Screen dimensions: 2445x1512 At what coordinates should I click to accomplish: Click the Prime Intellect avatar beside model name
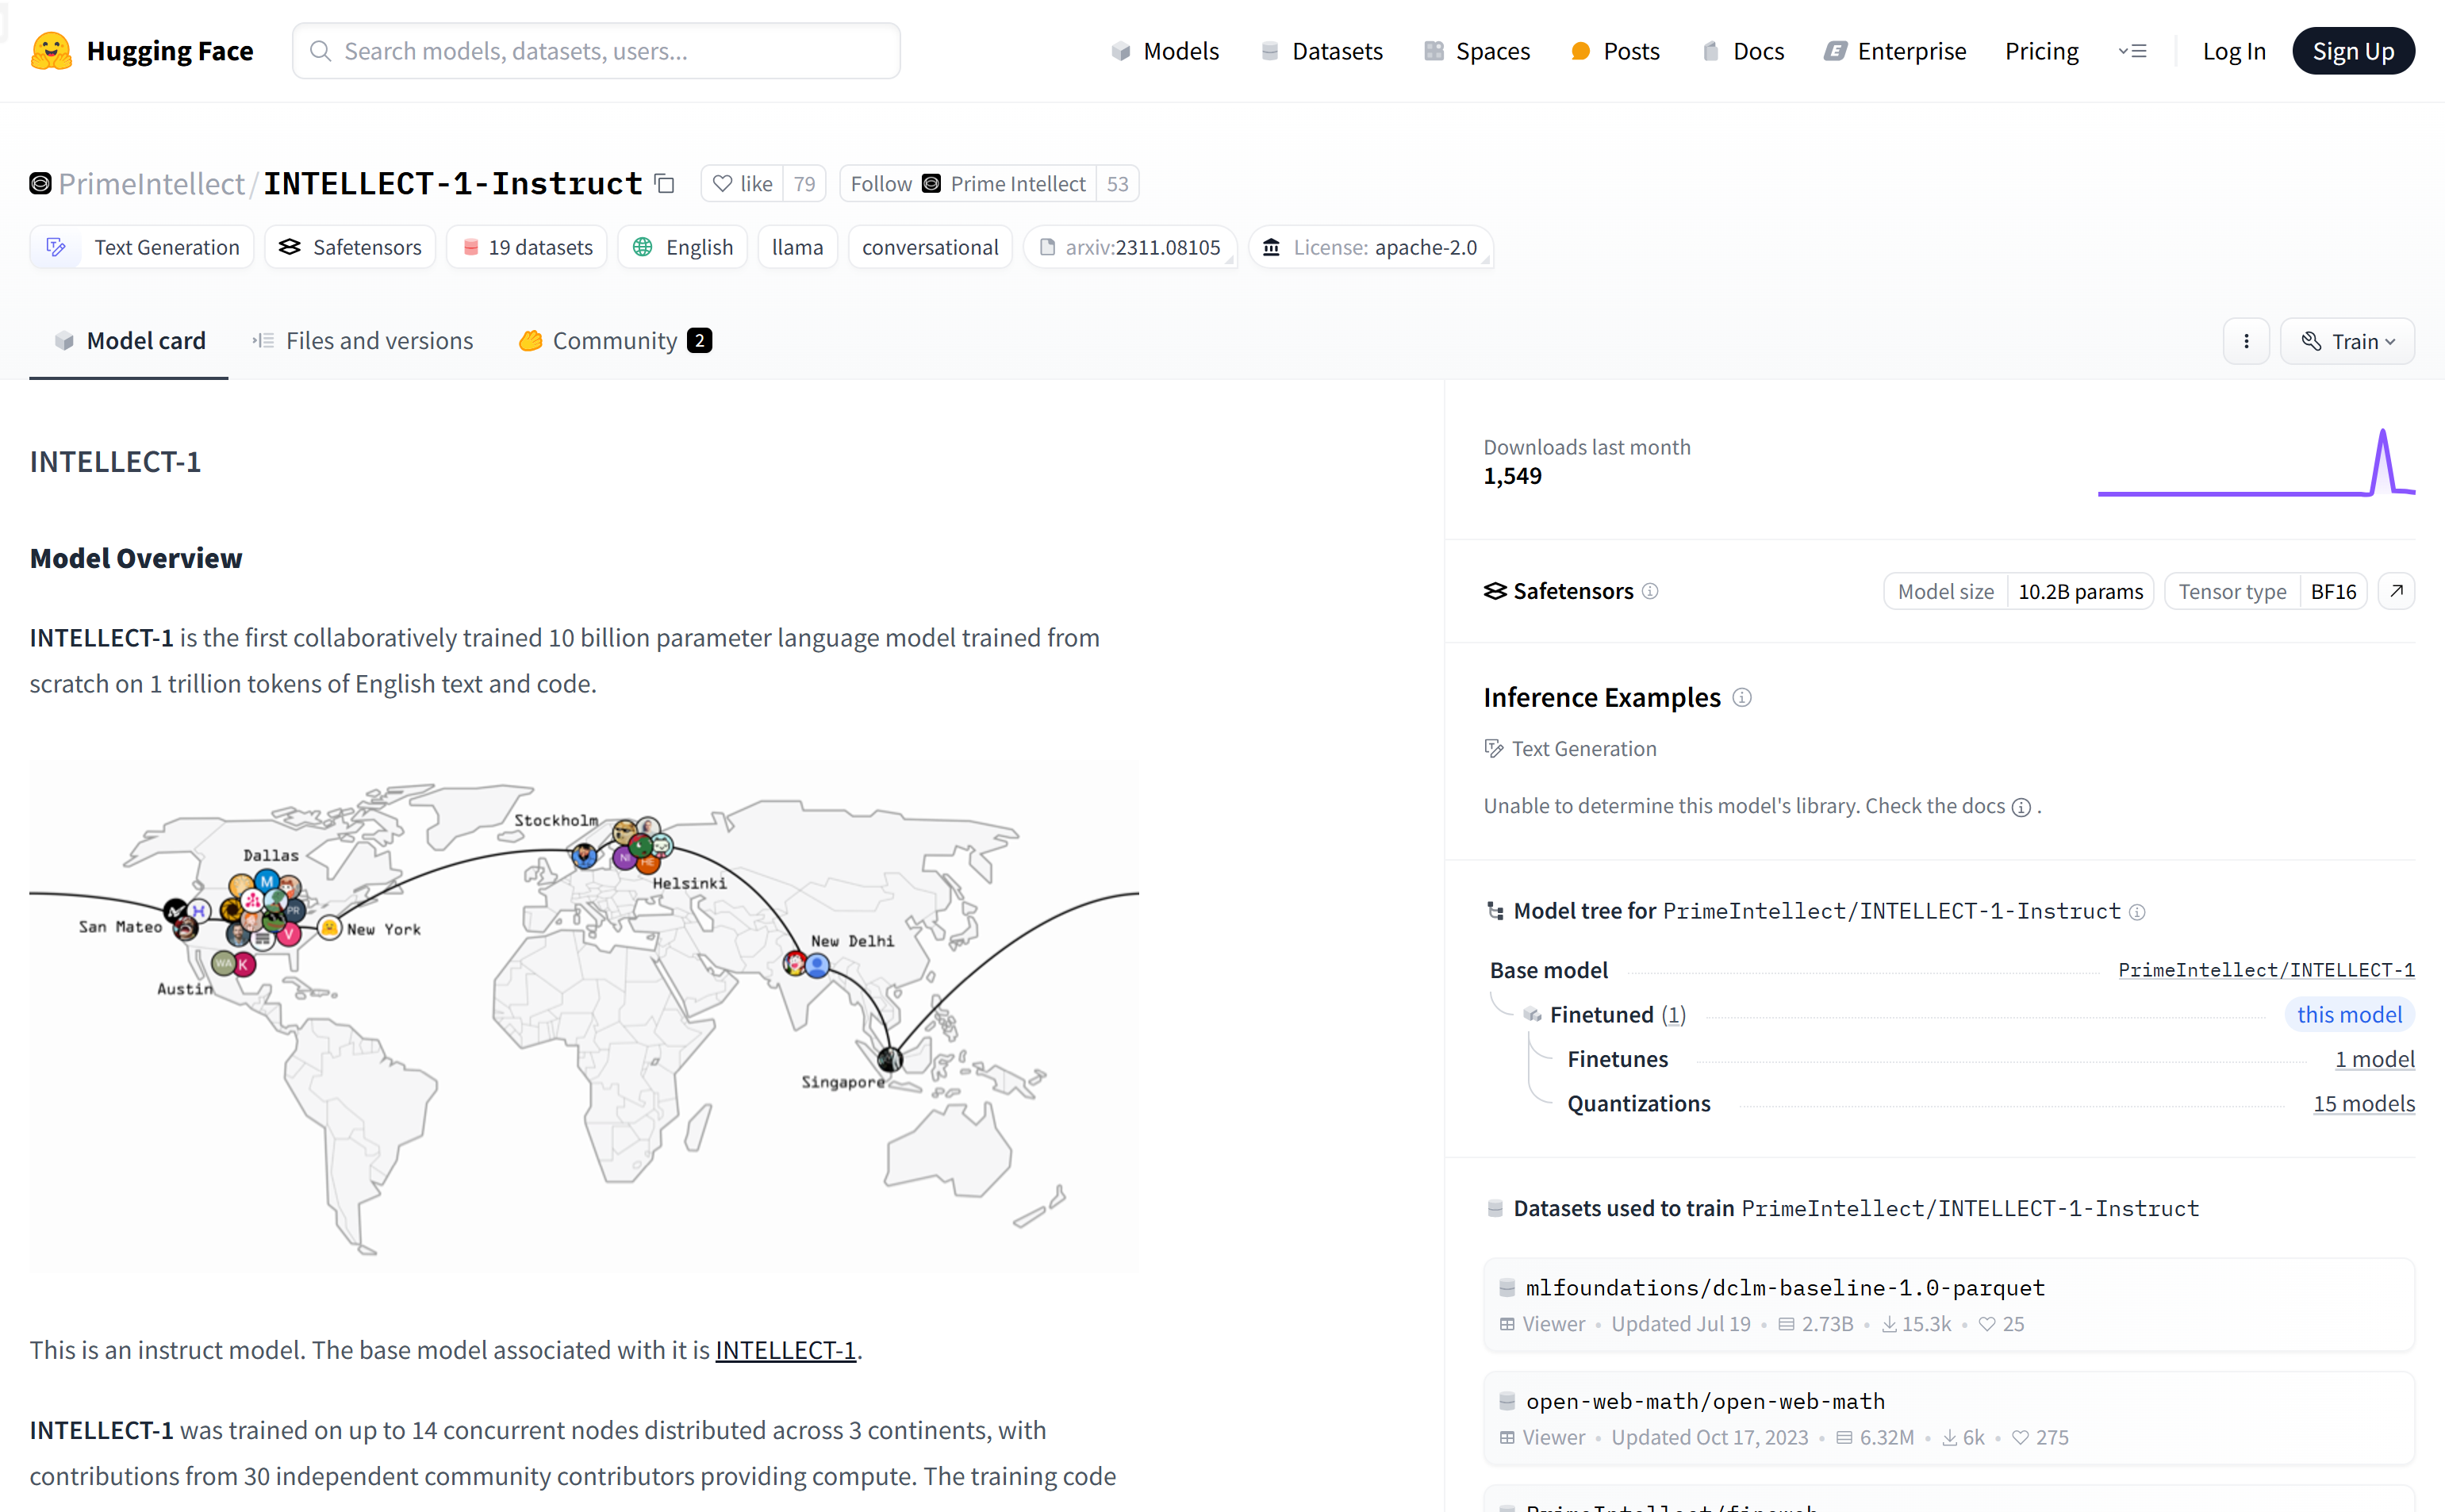point(40,184)
